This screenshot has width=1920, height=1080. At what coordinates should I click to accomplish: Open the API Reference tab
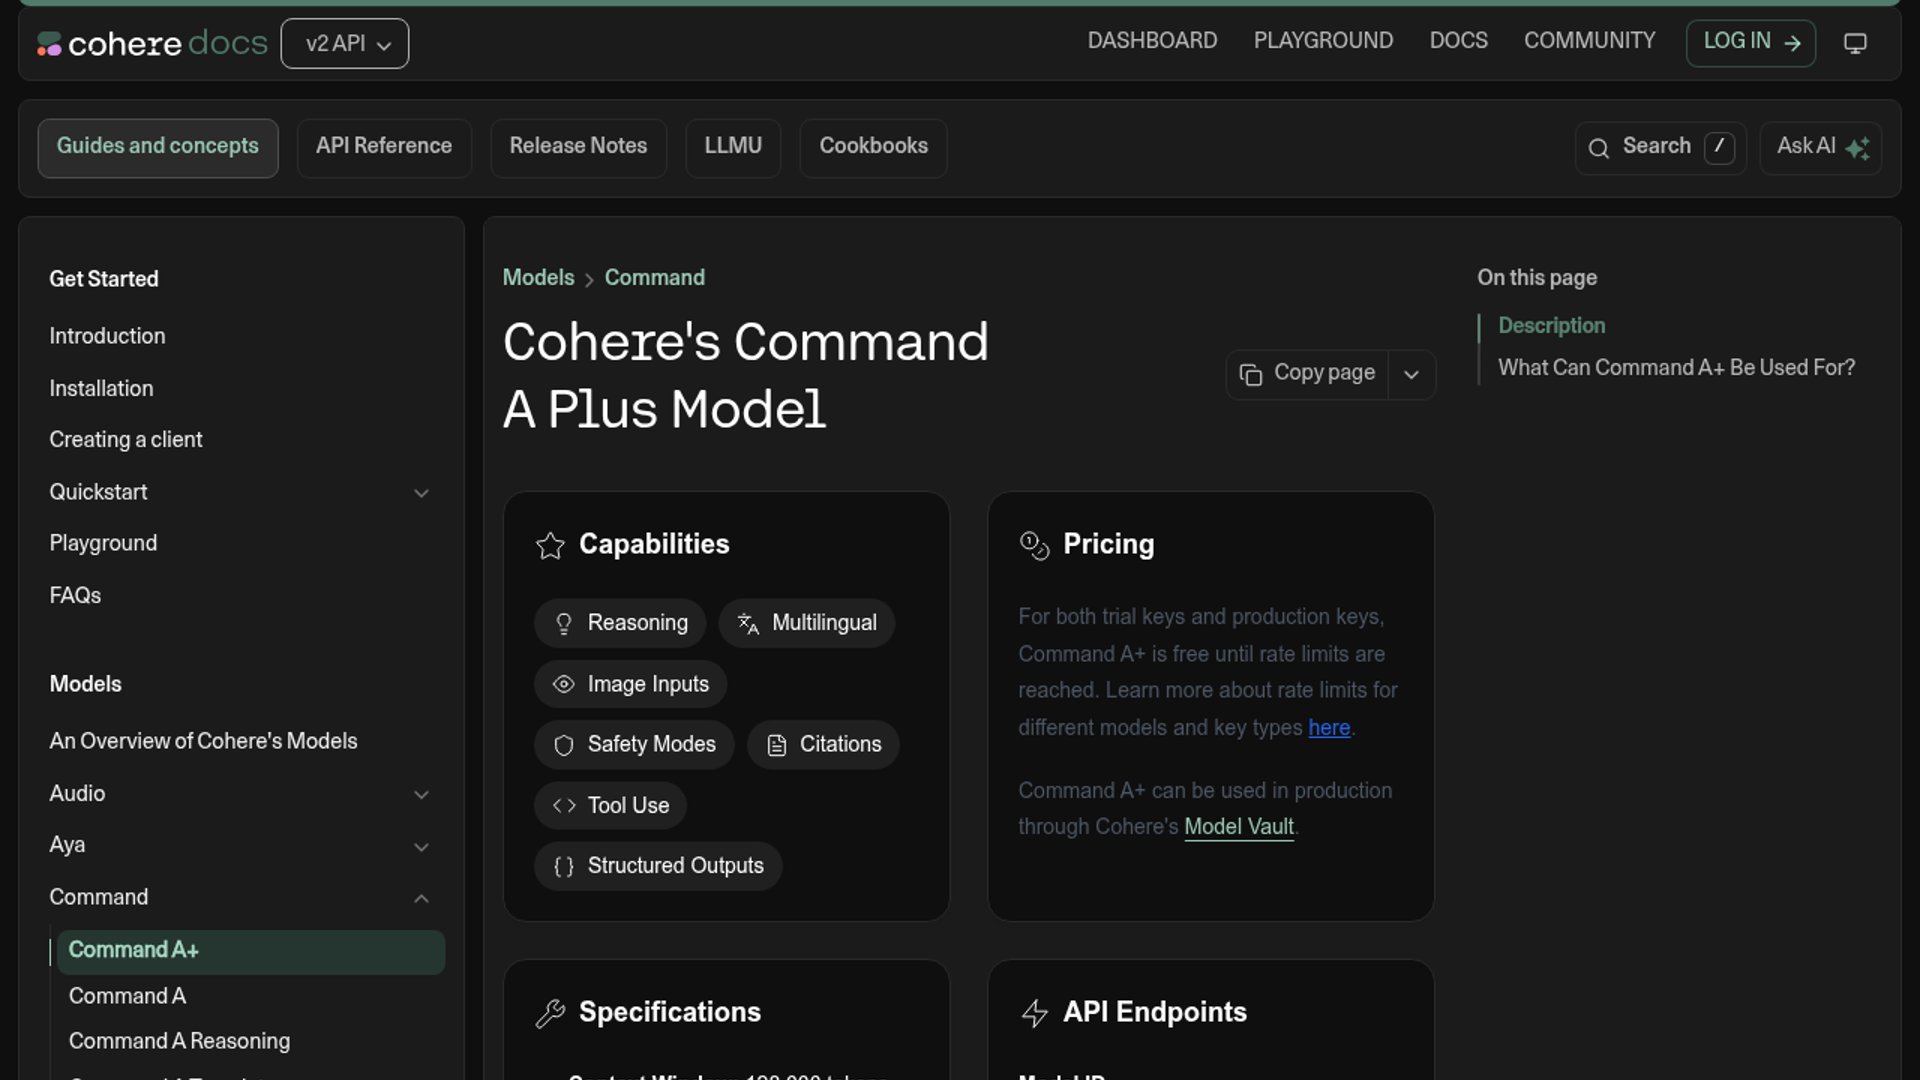pos(384,148)
